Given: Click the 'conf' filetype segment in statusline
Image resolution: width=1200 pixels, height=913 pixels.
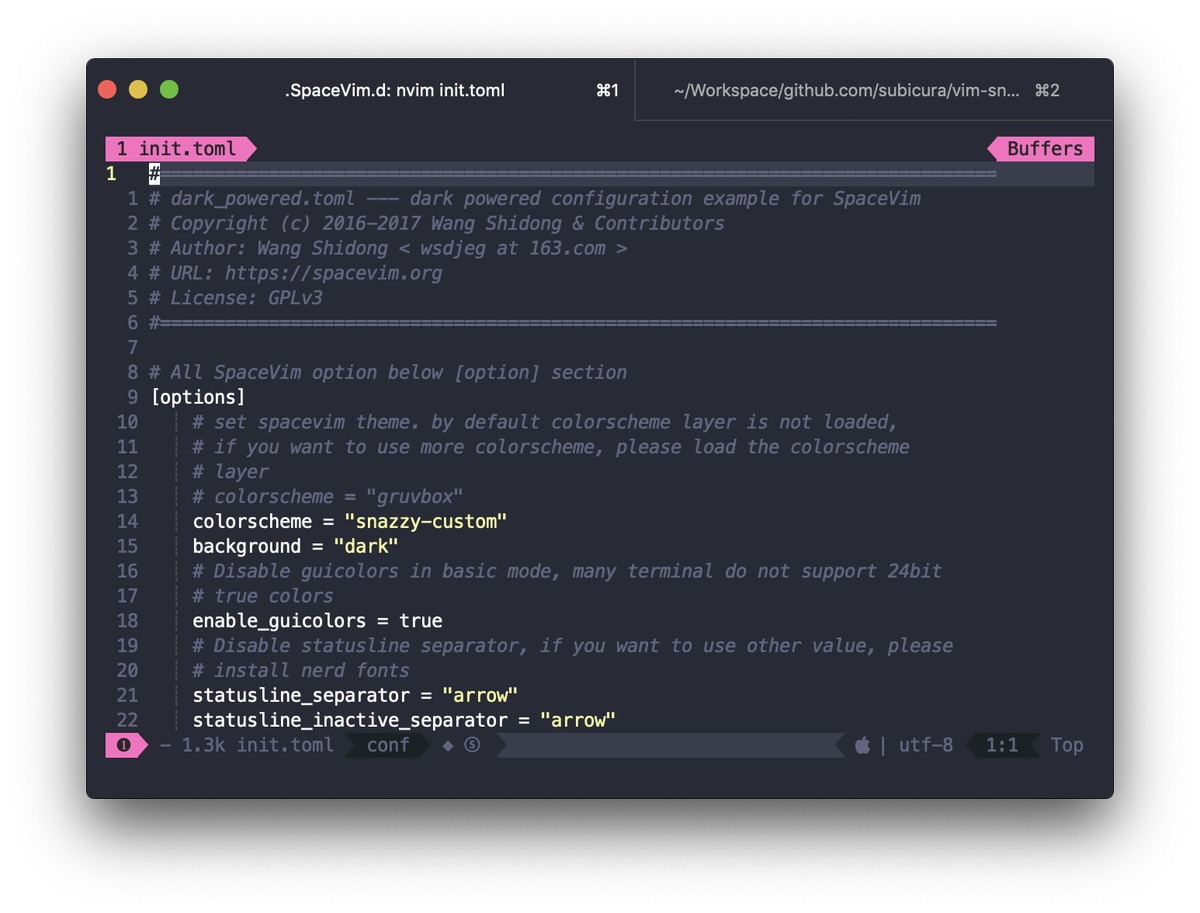Looking at the screenshot, I should tap(388, 745).
